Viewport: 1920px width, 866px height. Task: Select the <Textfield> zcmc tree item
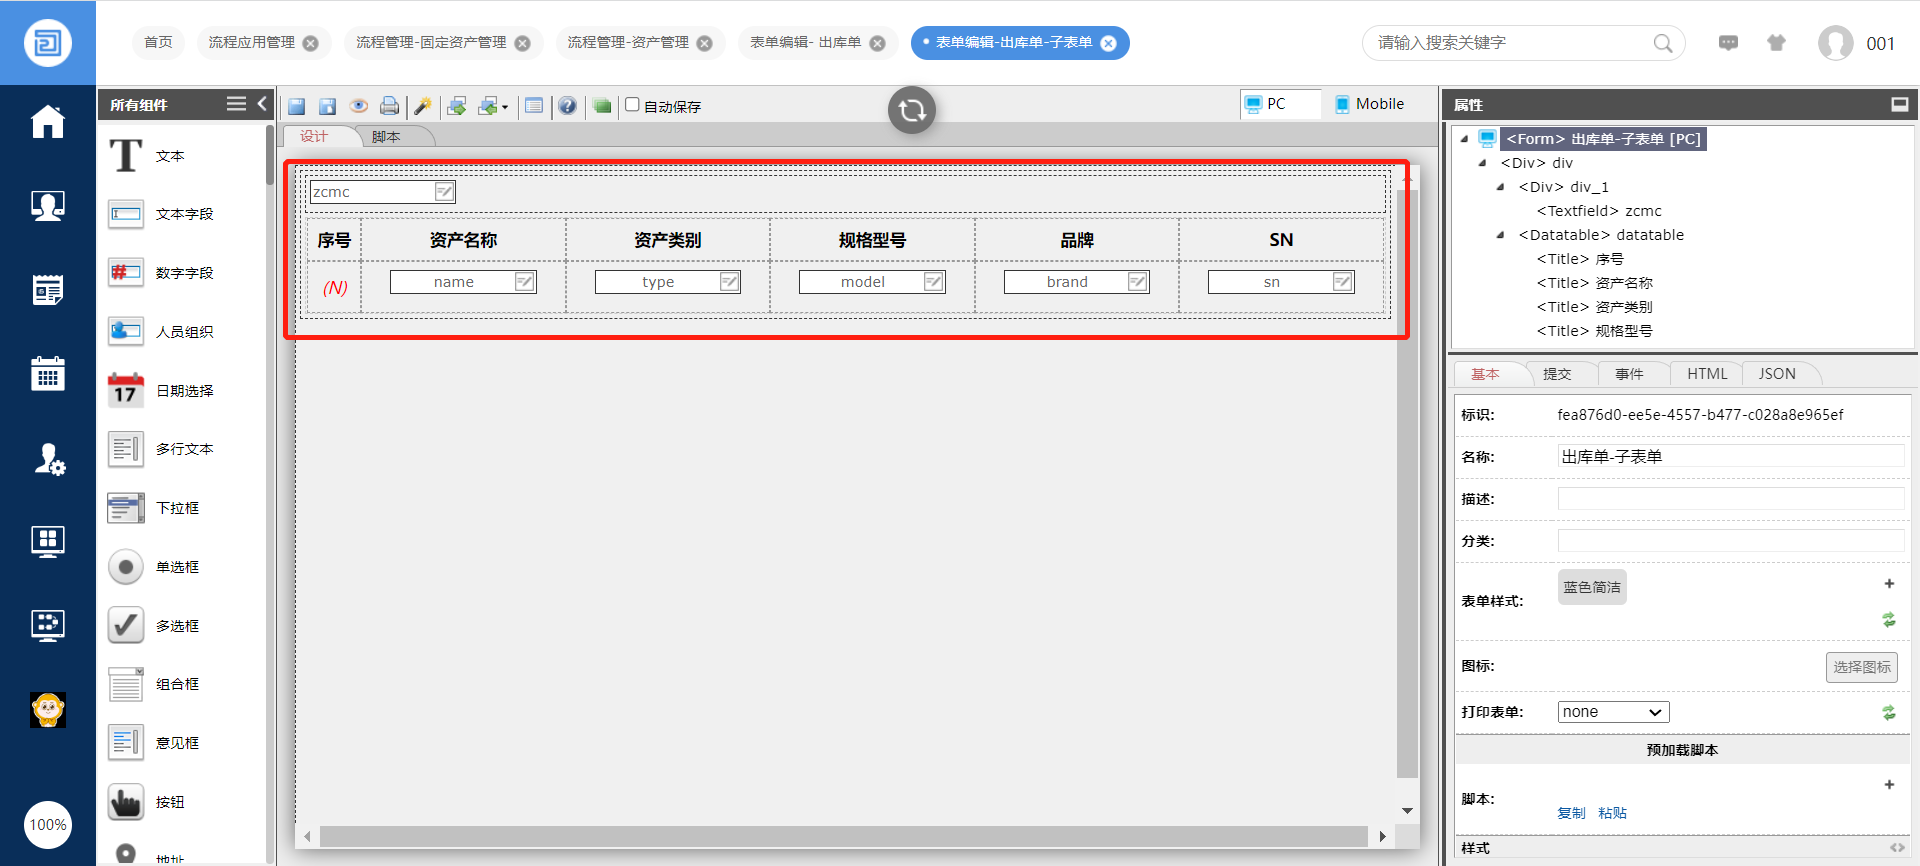point(1599,211)
